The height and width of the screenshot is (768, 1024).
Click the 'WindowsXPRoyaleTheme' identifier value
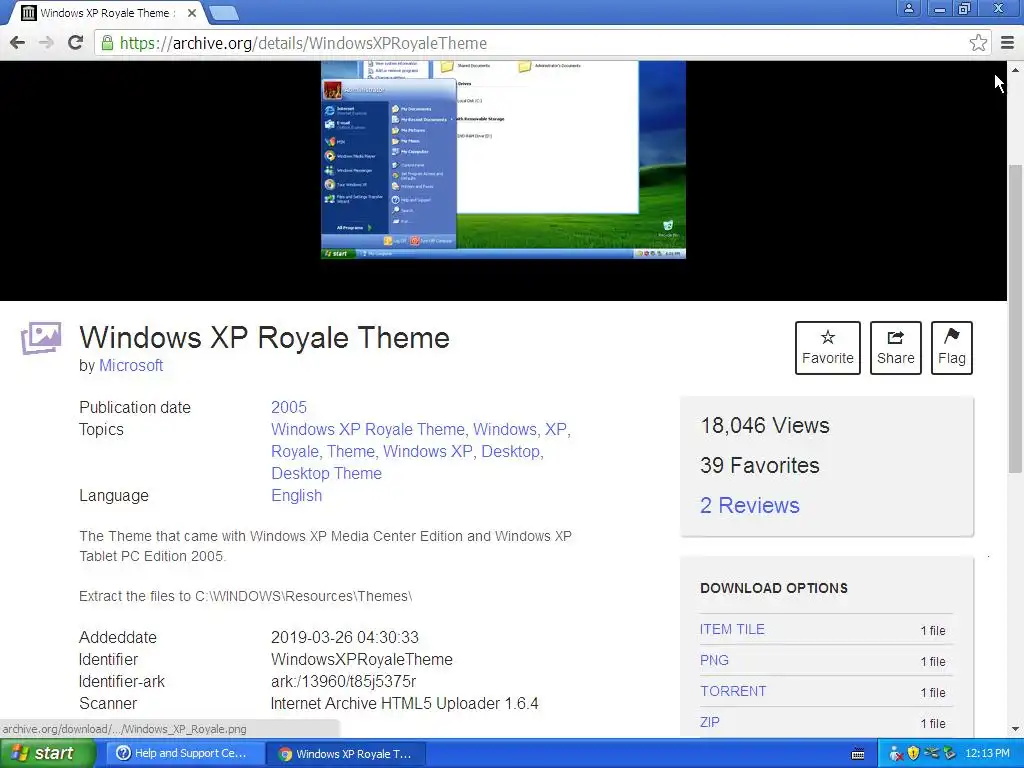362,660
